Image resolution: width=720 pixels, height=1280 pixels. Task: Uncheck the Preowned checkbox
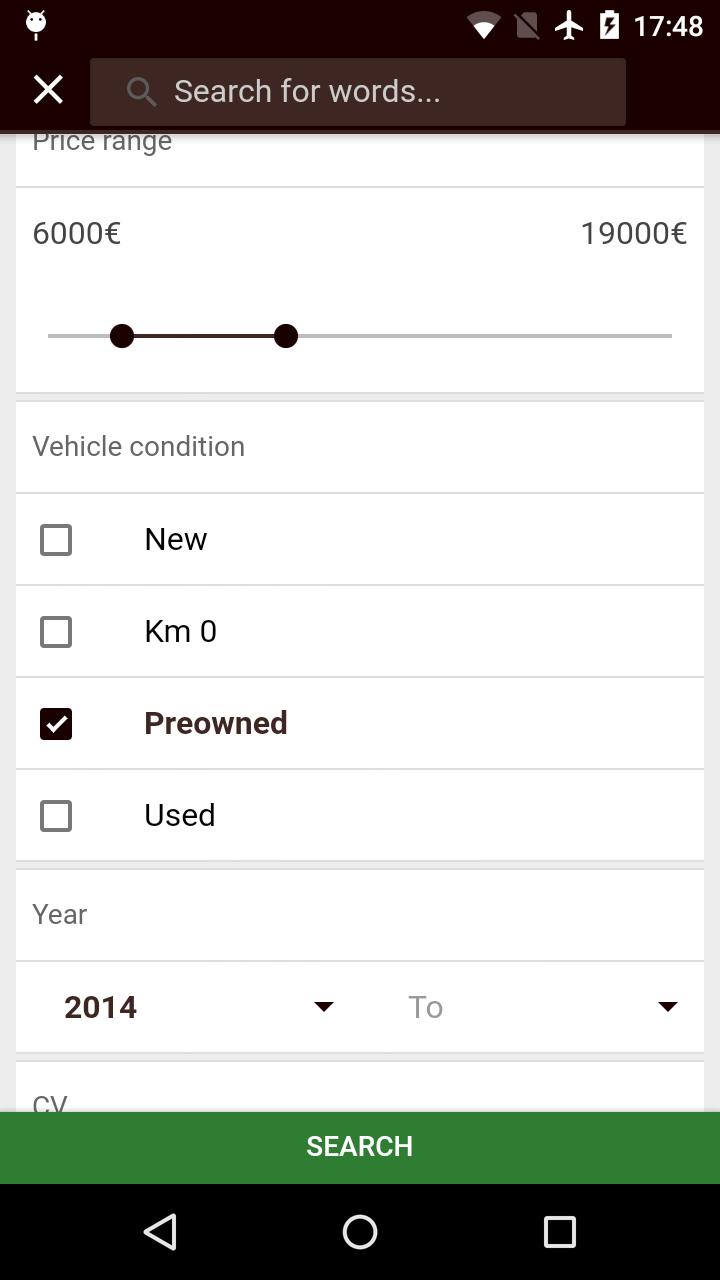pyautogui.click(x=56, y=724)
